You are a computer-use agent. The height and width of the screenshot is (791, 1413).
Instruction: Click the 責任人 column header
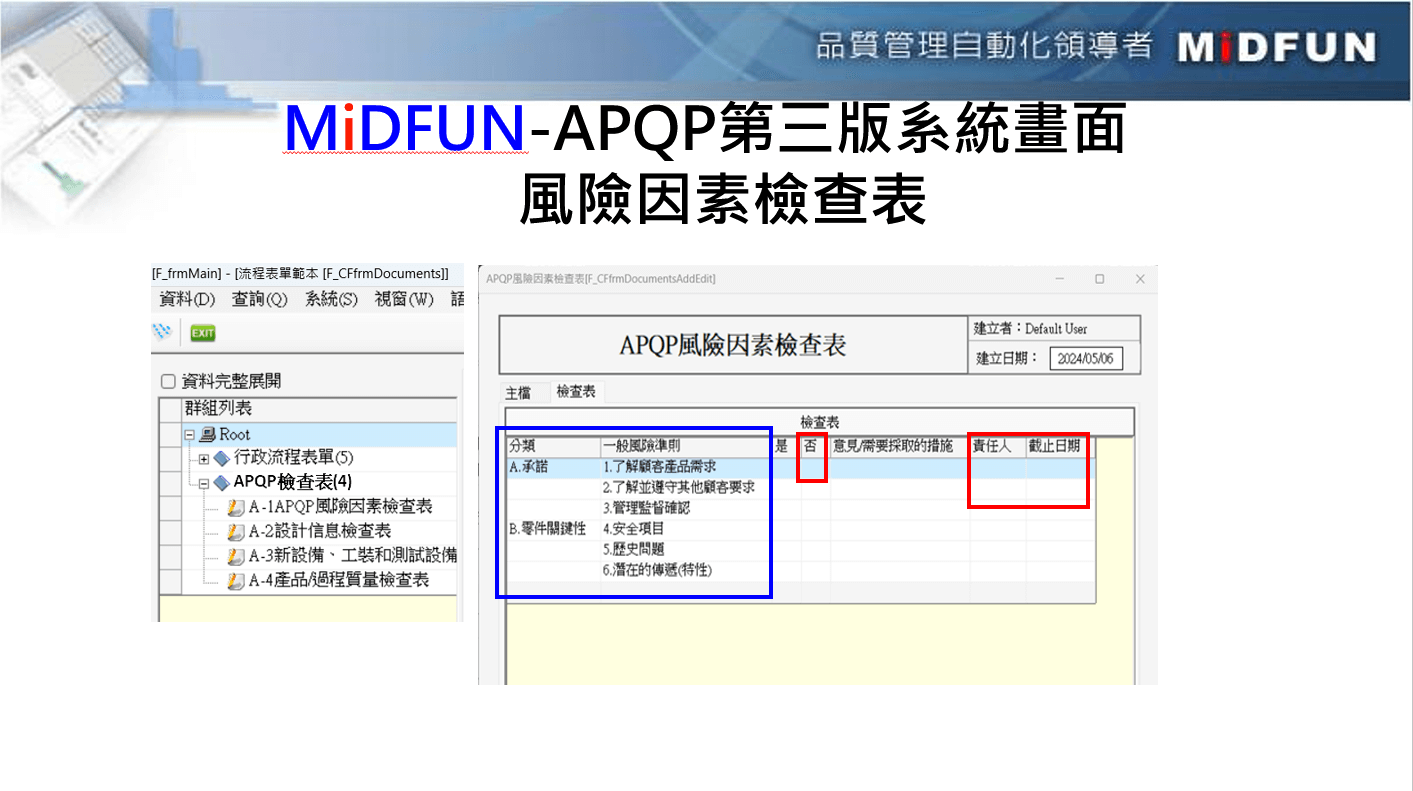point(998,446)
